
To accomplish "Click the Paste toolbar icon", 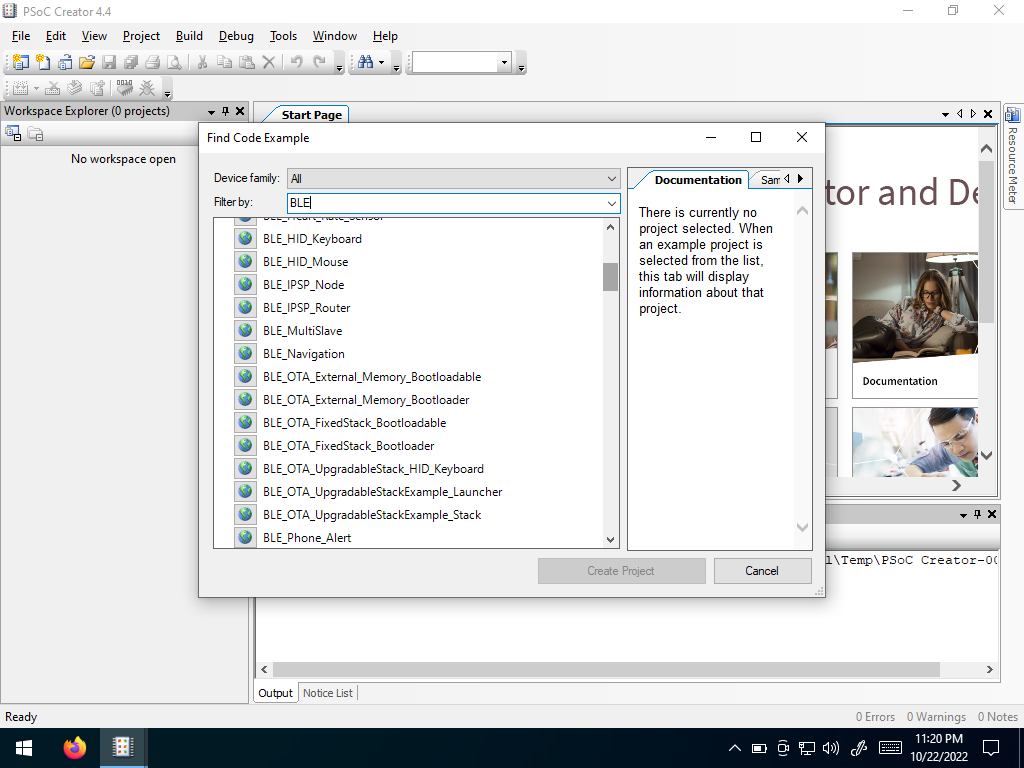I will [246, 62].
